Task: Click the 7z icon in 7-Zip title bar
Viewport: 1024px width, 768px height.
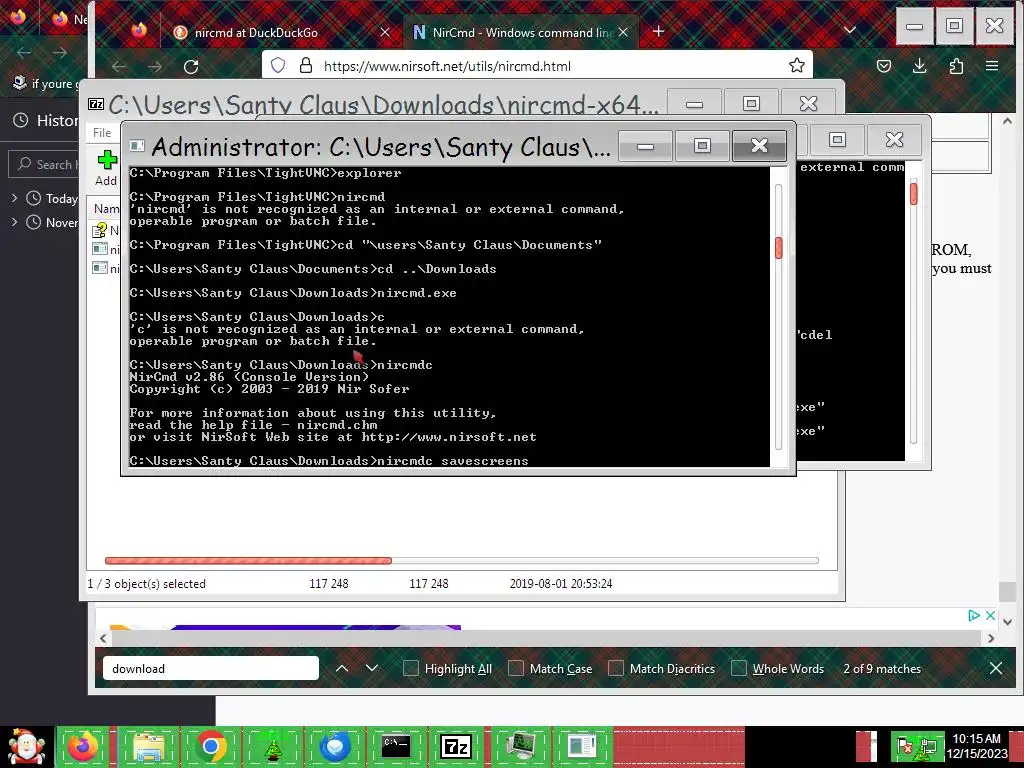Action: (x=96, y=104)
